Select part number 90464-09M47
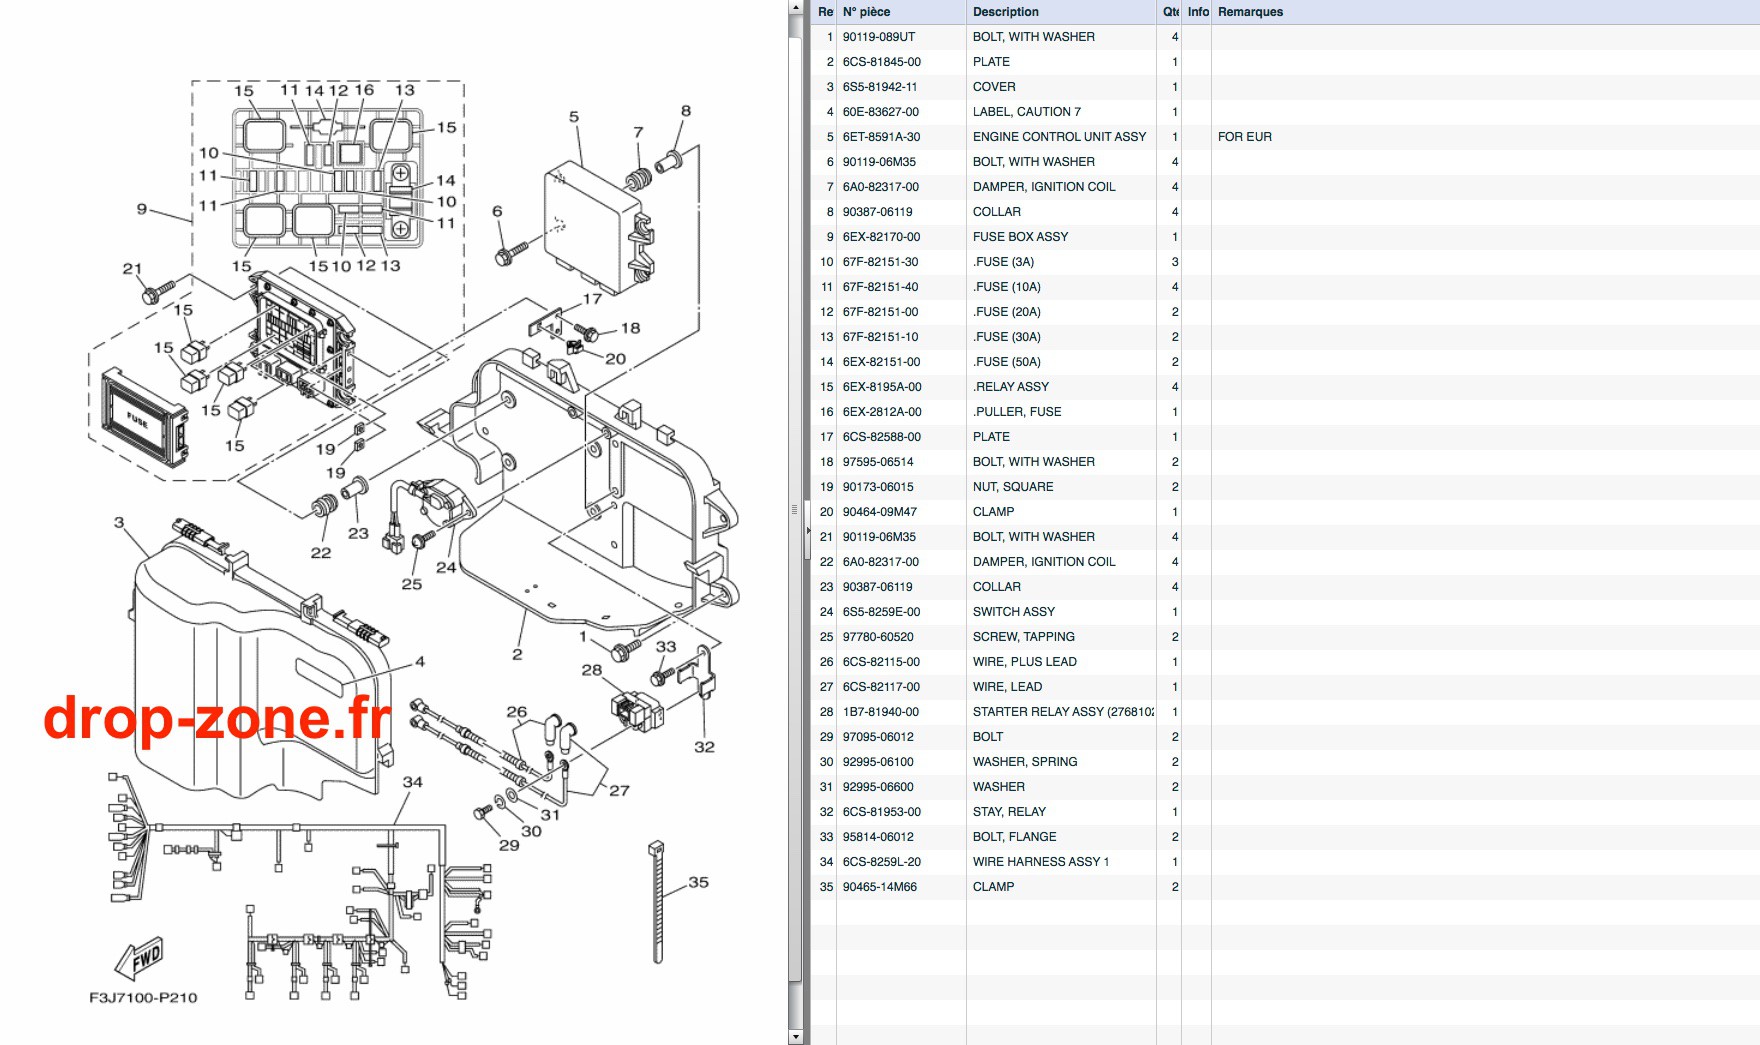The width and height of the screenshot is (1760, 1045). (x=880, y=512)
